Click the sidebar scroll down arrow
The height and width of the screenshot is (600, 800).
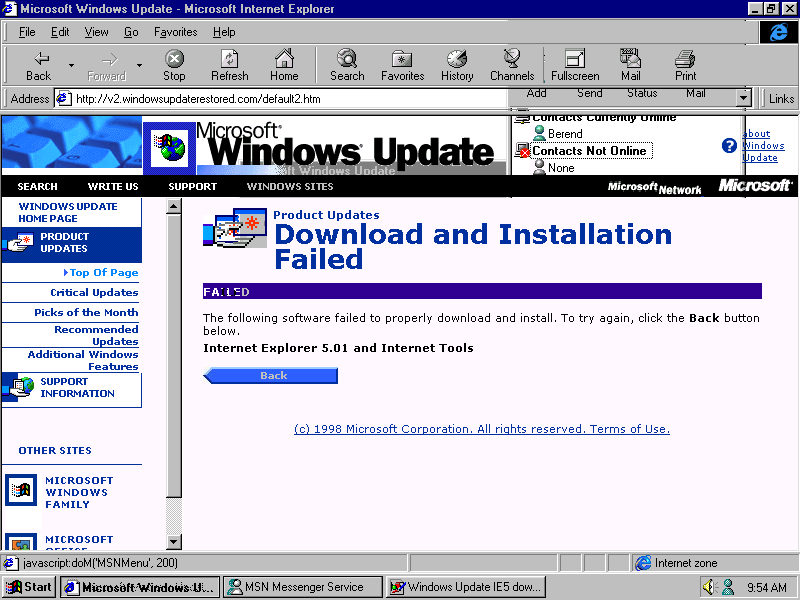[174, 542]
